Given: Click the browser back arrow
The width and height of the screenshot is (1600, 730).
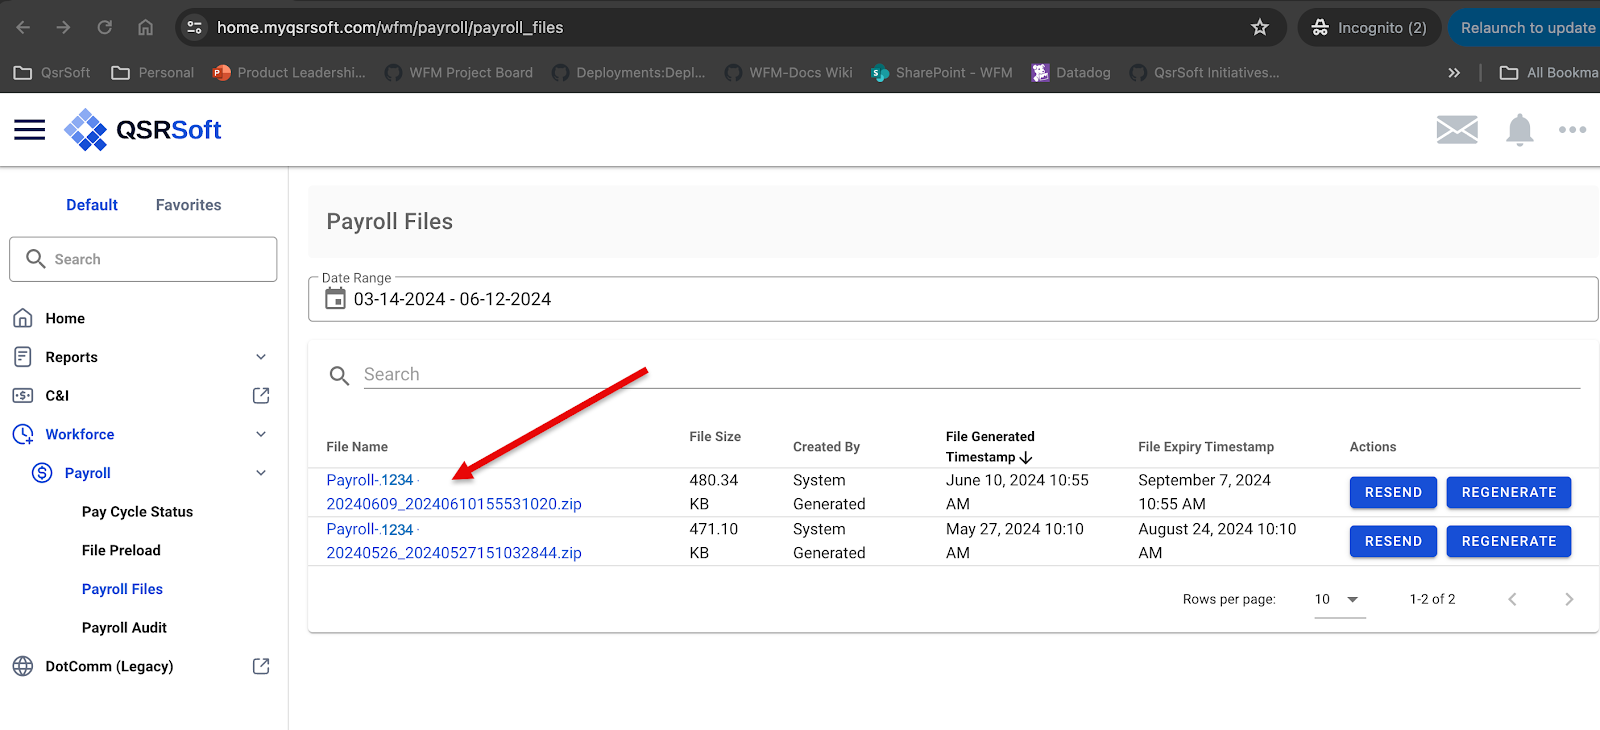Looking at the screenshot, I should point(23,27).
